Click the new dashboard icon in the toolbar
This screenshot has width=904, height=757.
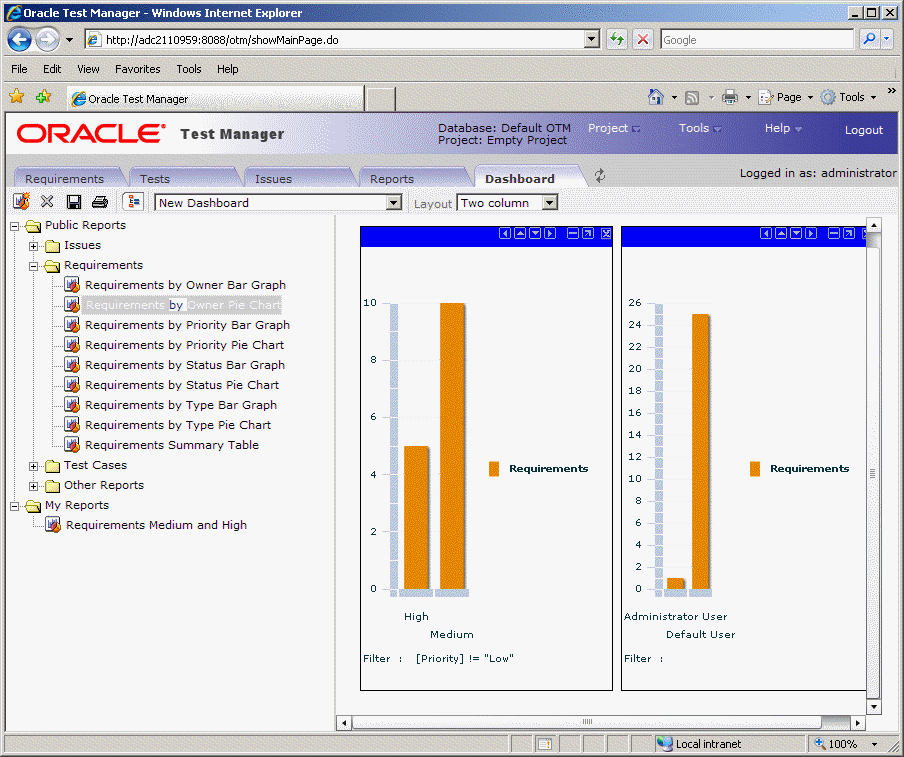(21, 201)
